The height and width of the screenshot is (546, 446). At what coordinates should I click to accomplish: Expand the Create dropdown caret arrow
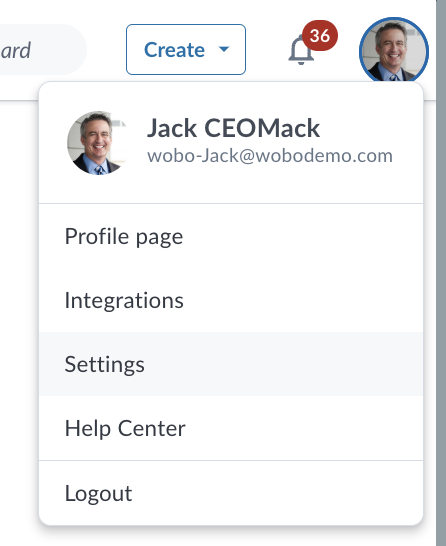[224, 49]
